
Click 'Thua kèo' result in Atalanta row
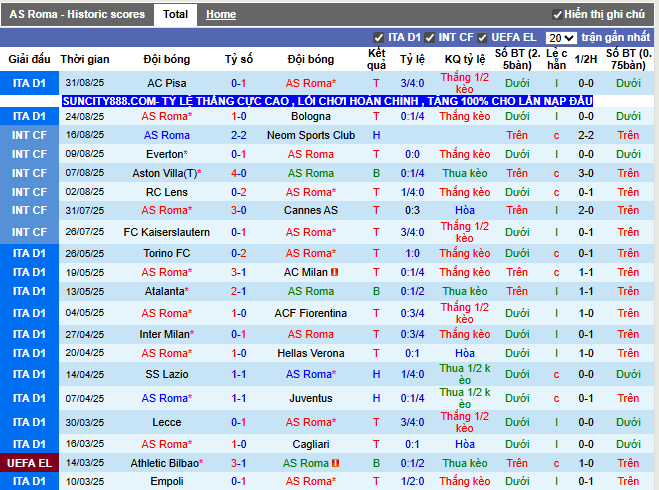coord(464,291)
